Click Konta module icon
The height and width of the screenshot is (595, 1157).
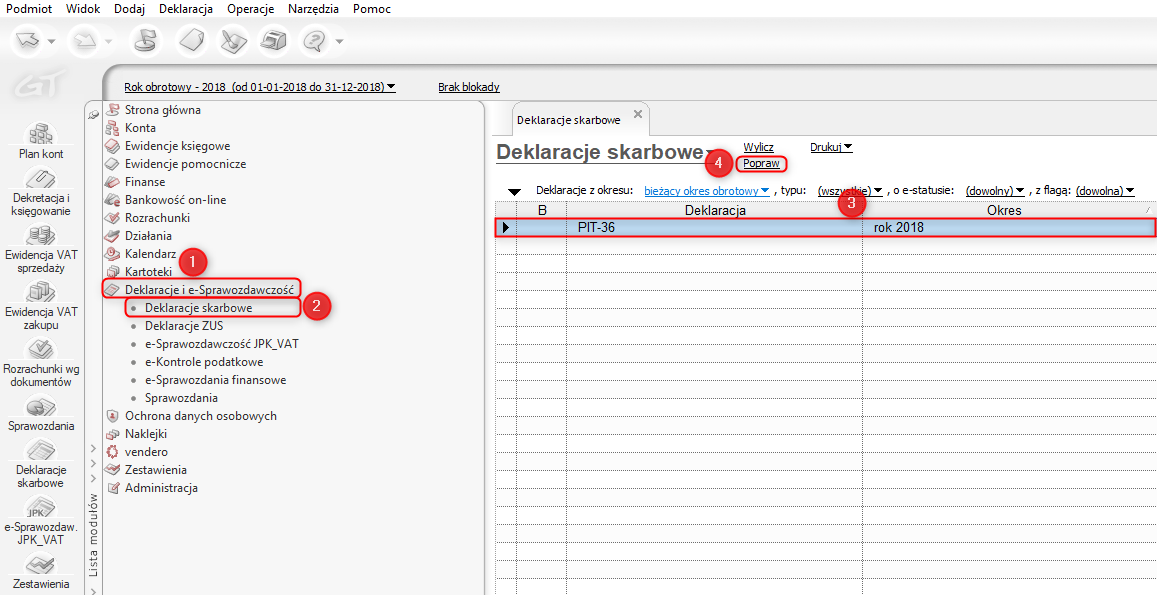[112, 128]
